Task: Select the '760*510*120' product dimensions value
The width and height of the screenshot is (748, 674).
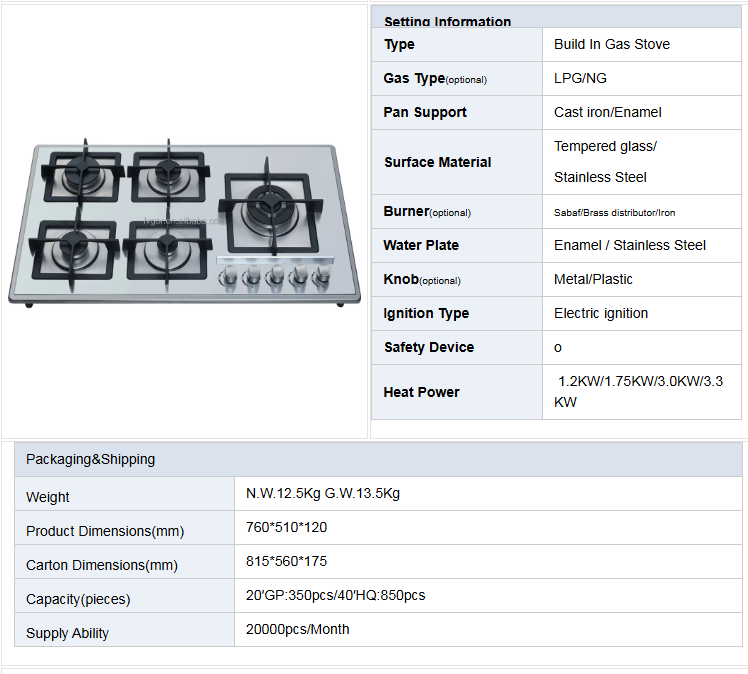Action: [x=286, y=527]
